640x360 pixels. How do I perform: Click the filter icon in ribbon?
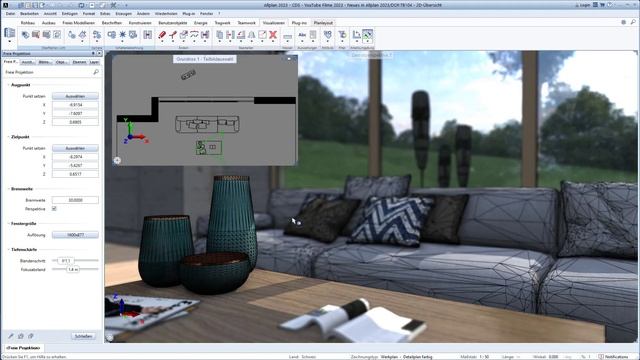coord(342,35)
